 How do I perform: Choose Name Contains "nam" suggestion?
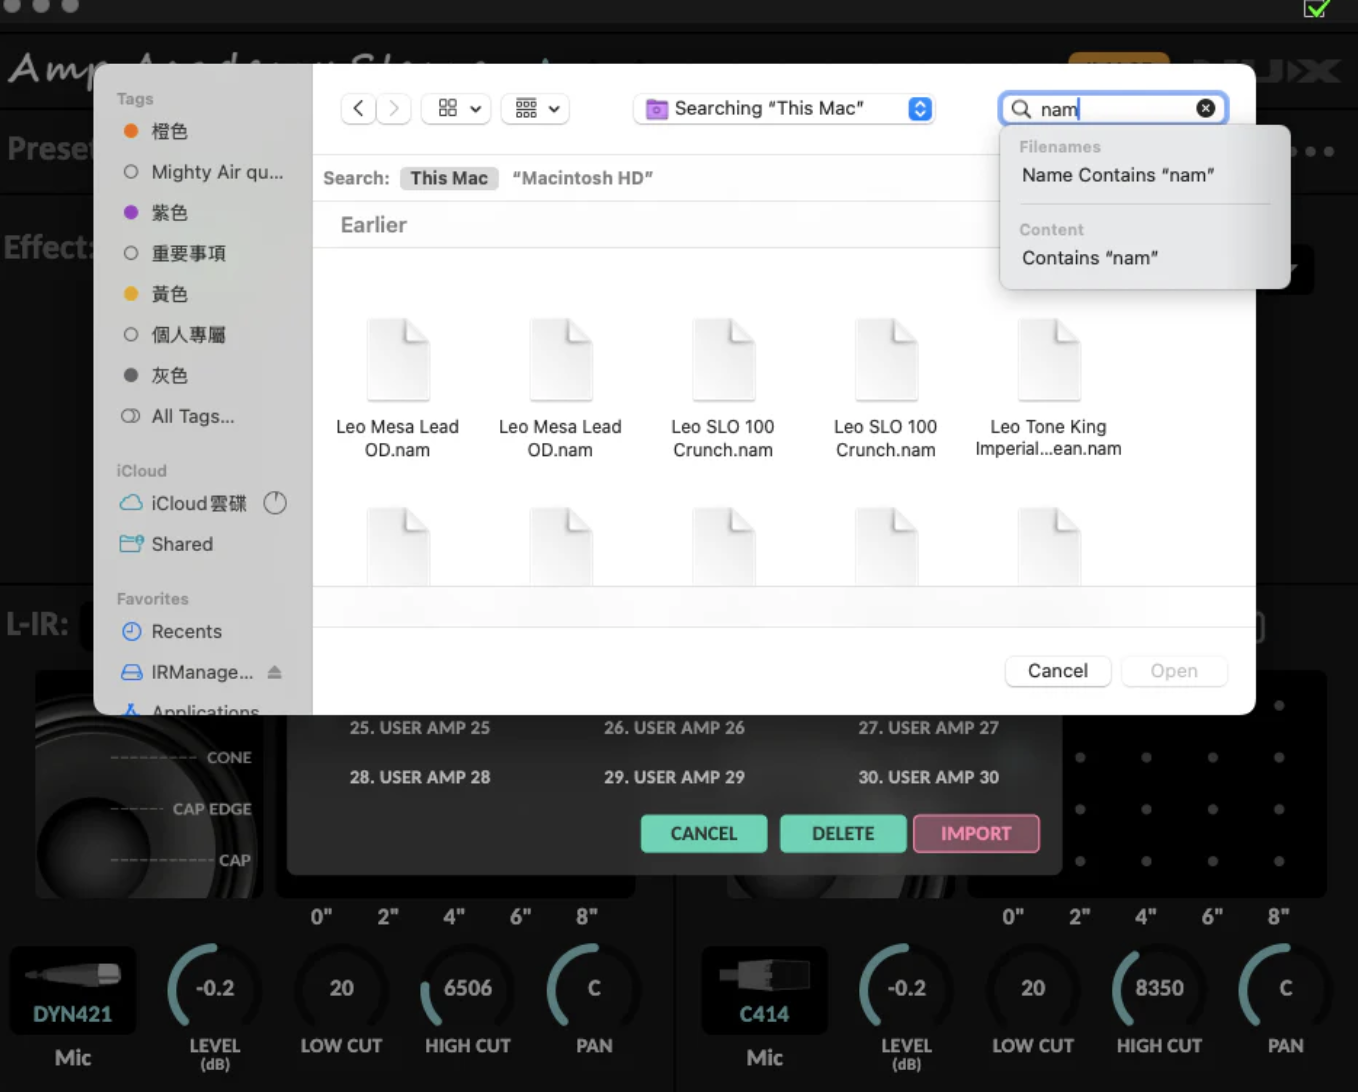(x=1117, y=175)
